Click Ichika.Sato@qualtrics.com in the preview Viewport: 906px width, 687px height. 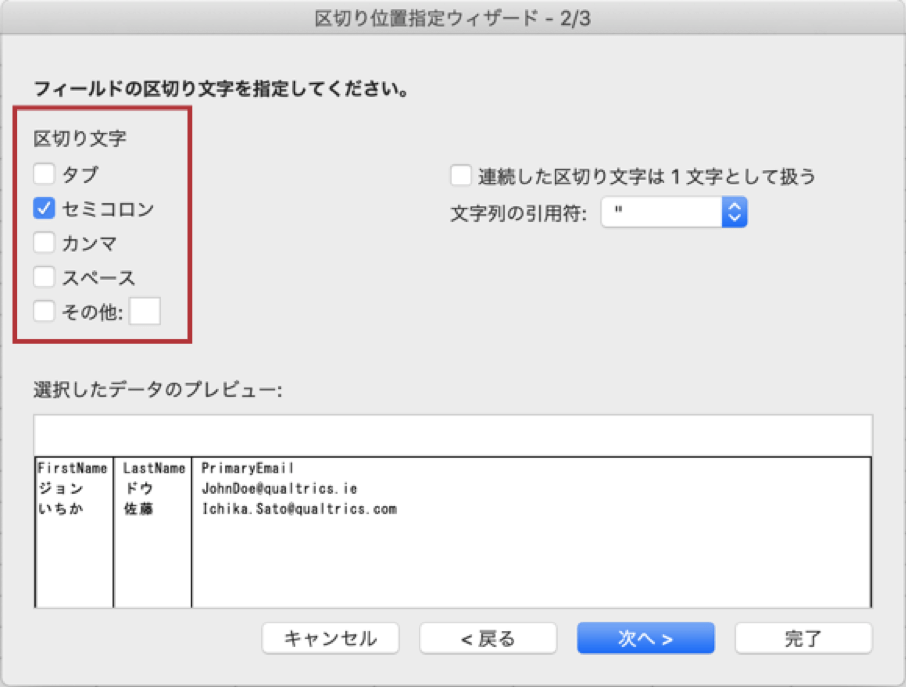[x=299, y=509]
